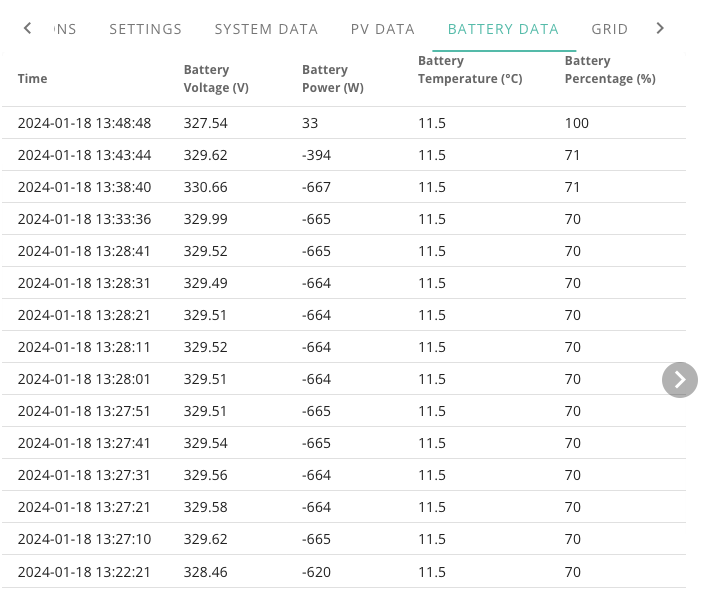This screenshot has width=701, height=601.
Task: Click voltage value 327.54
Action: 205,123
